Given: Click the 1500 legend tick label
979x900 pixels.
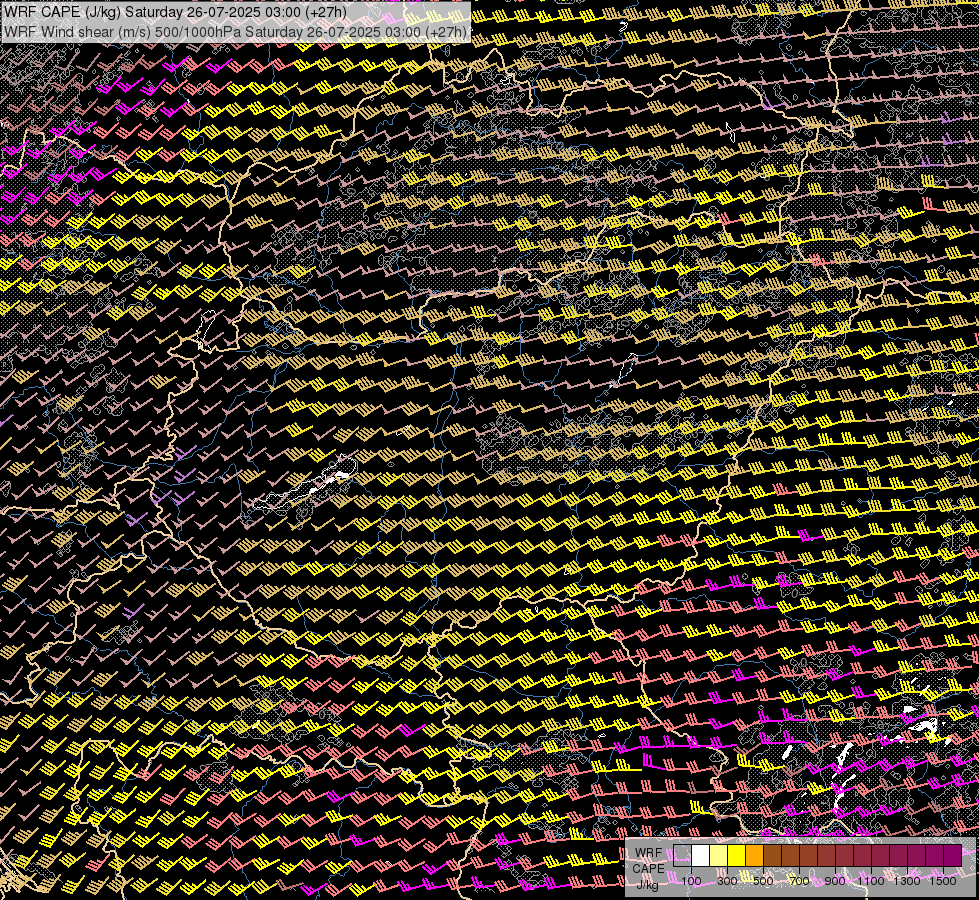Looking at the screenshot, I should point(943,881).
